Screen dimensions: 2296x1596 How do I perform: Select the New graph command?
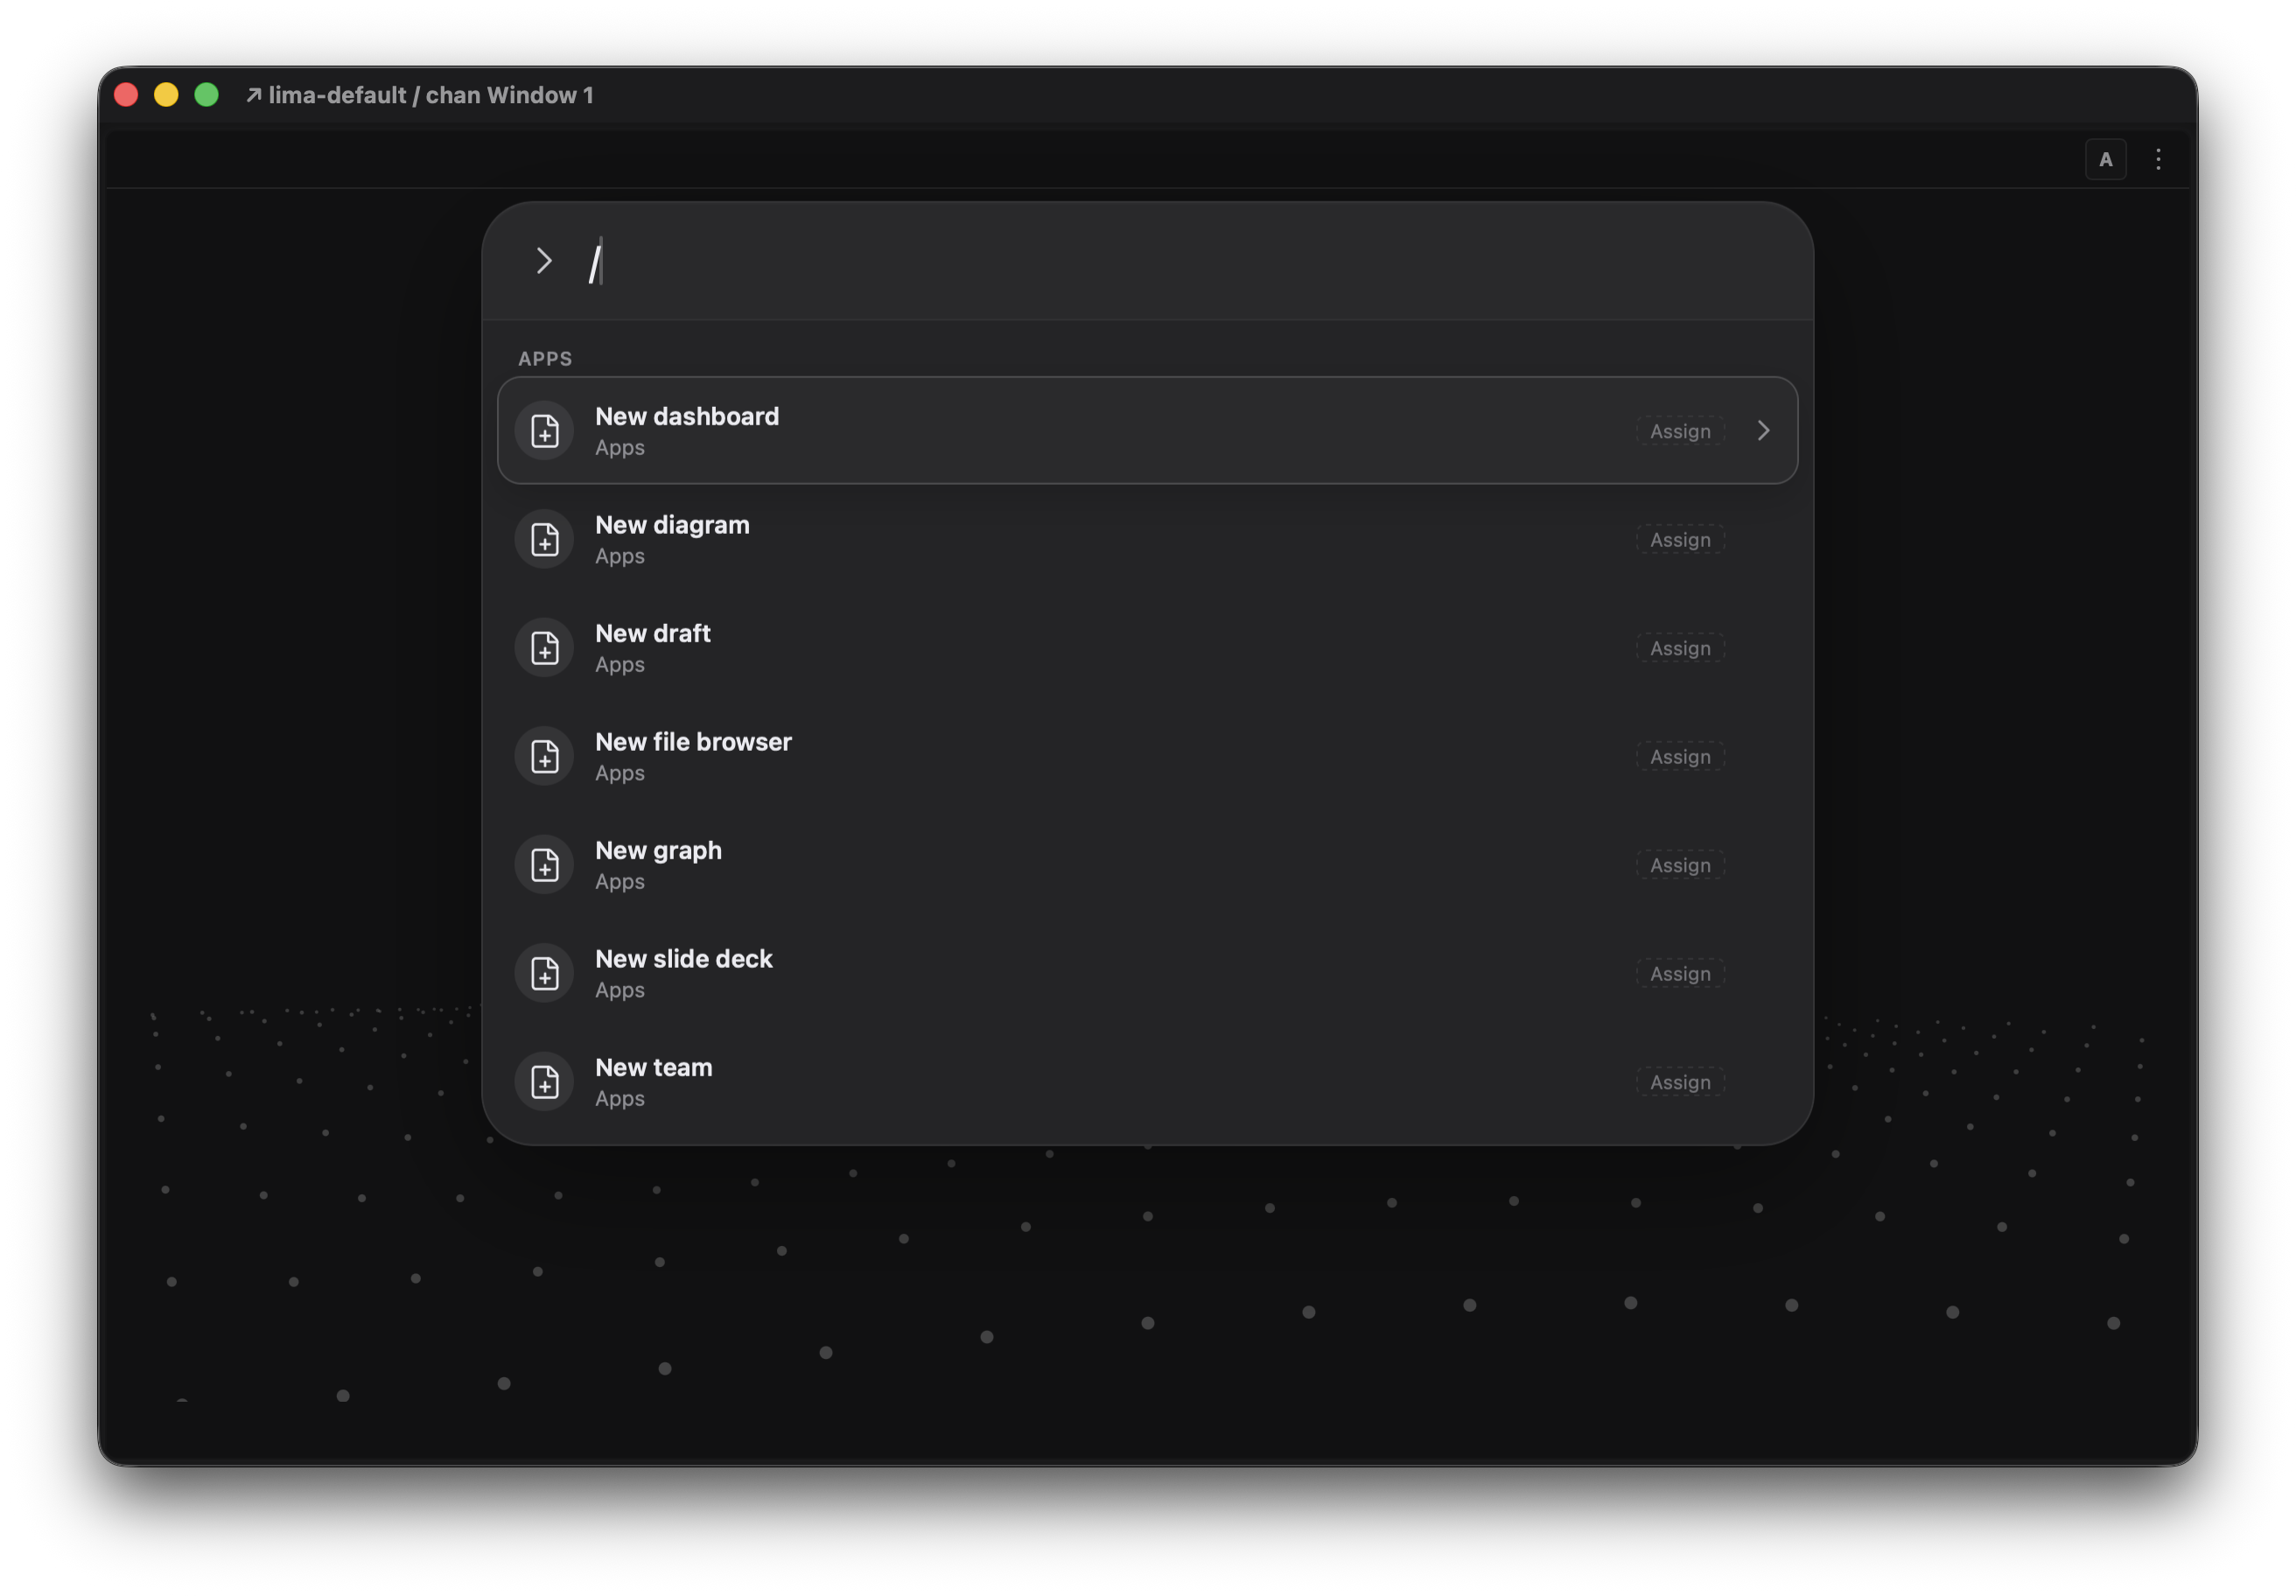coord(1147,865)
